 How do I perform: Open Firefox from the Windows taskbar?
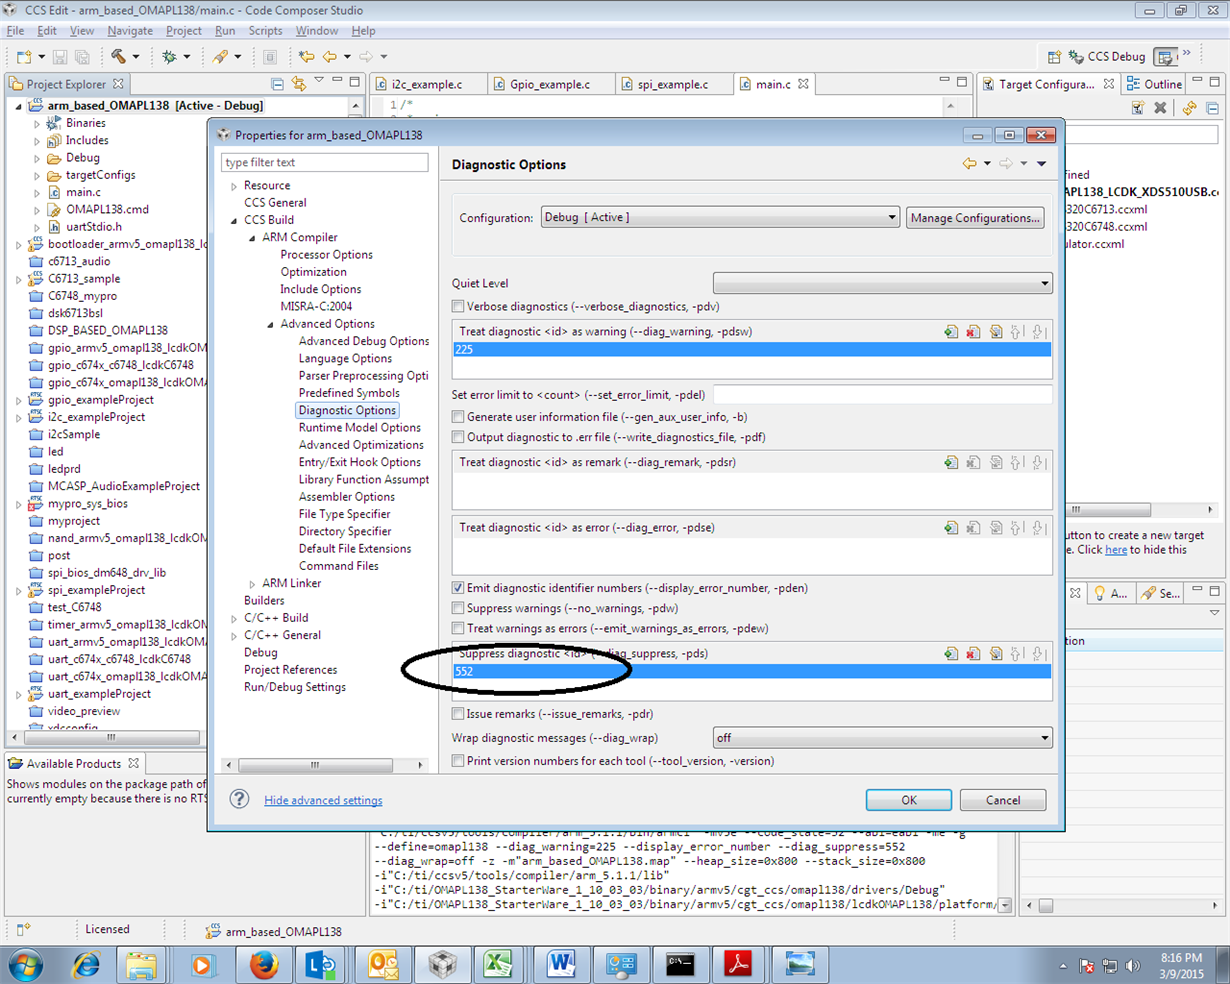[x=264, y=965]
